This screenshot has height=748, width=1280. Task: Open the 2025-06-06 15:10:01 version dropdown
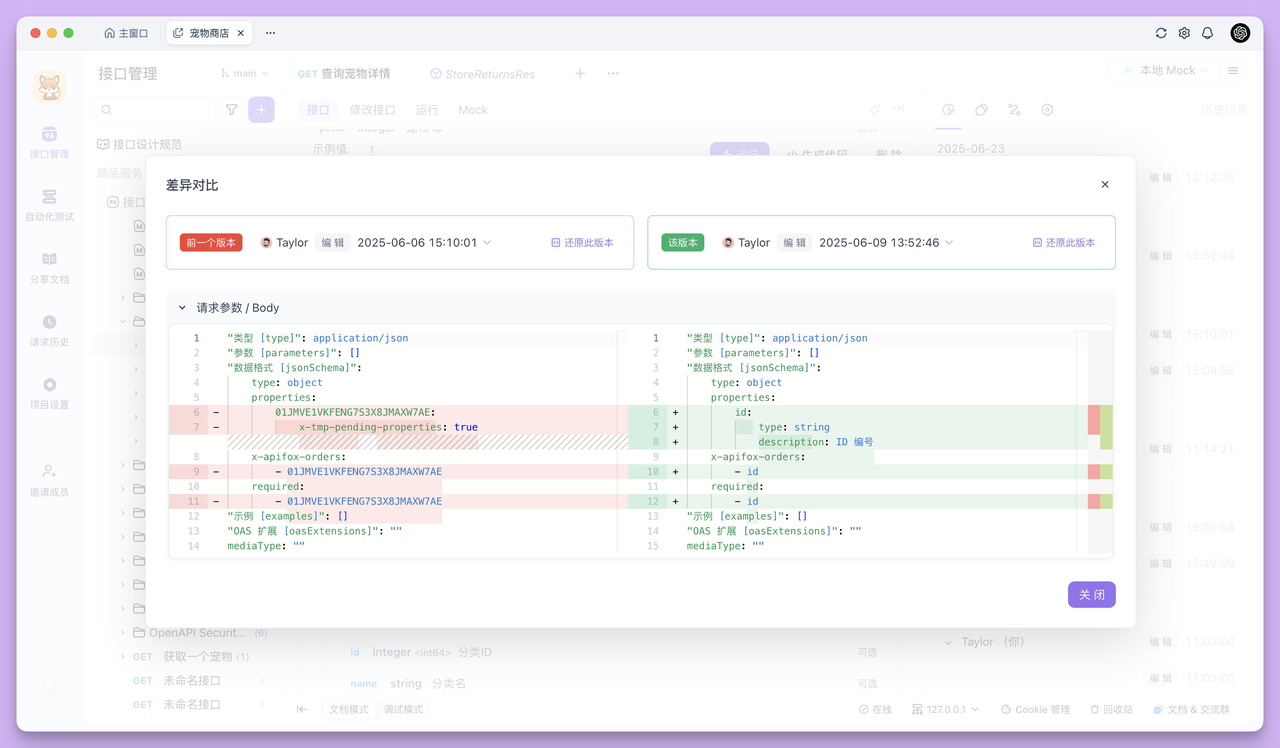(425, 243)
